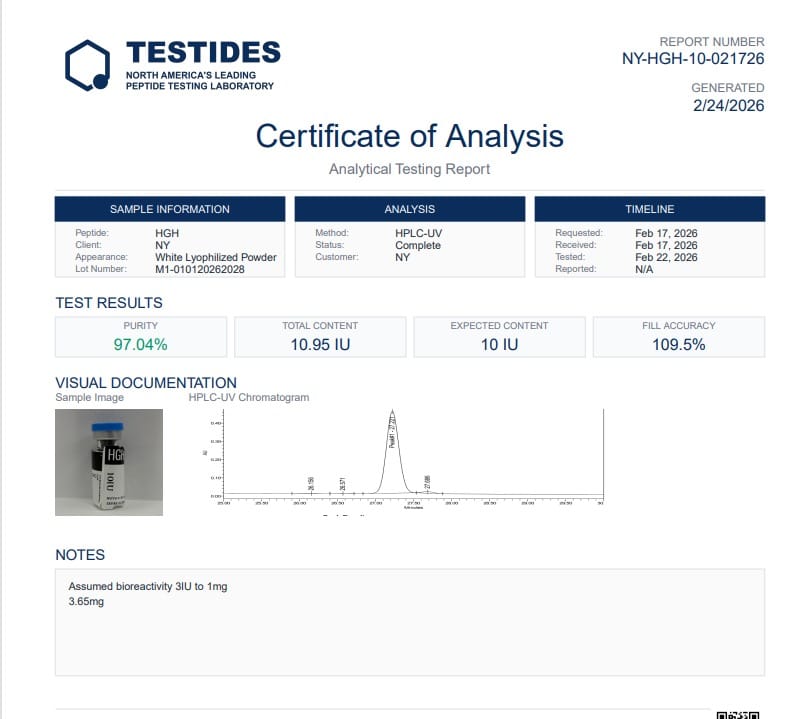Select the Analysis section header
Viewport: 810px width, 719px height.
pos(409,209)
